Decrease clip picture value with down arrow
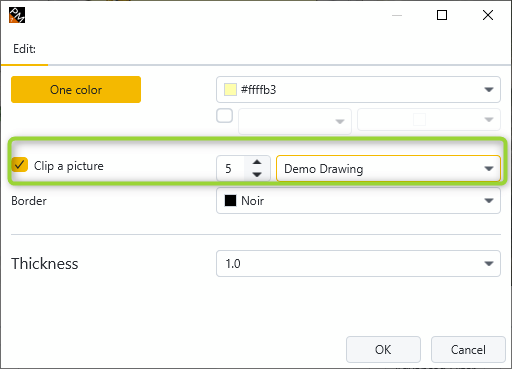Viewport: 512px width, 369px height. [x=257, y=174]
